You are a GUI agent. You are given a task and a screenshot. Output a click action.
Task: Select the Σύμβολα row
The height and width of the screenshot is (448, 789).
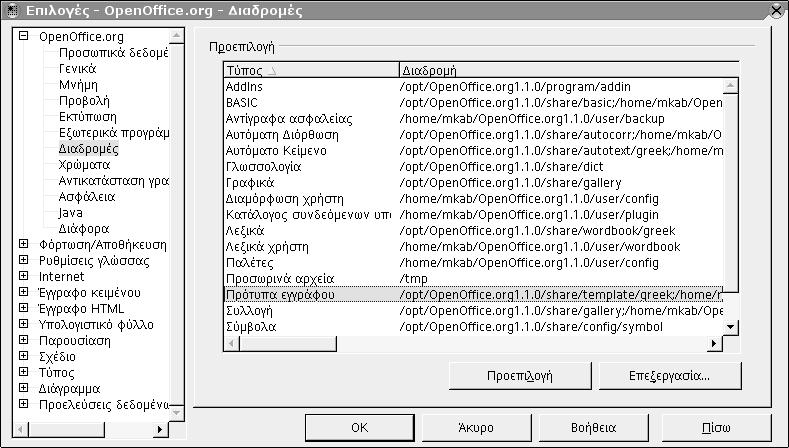473,327
